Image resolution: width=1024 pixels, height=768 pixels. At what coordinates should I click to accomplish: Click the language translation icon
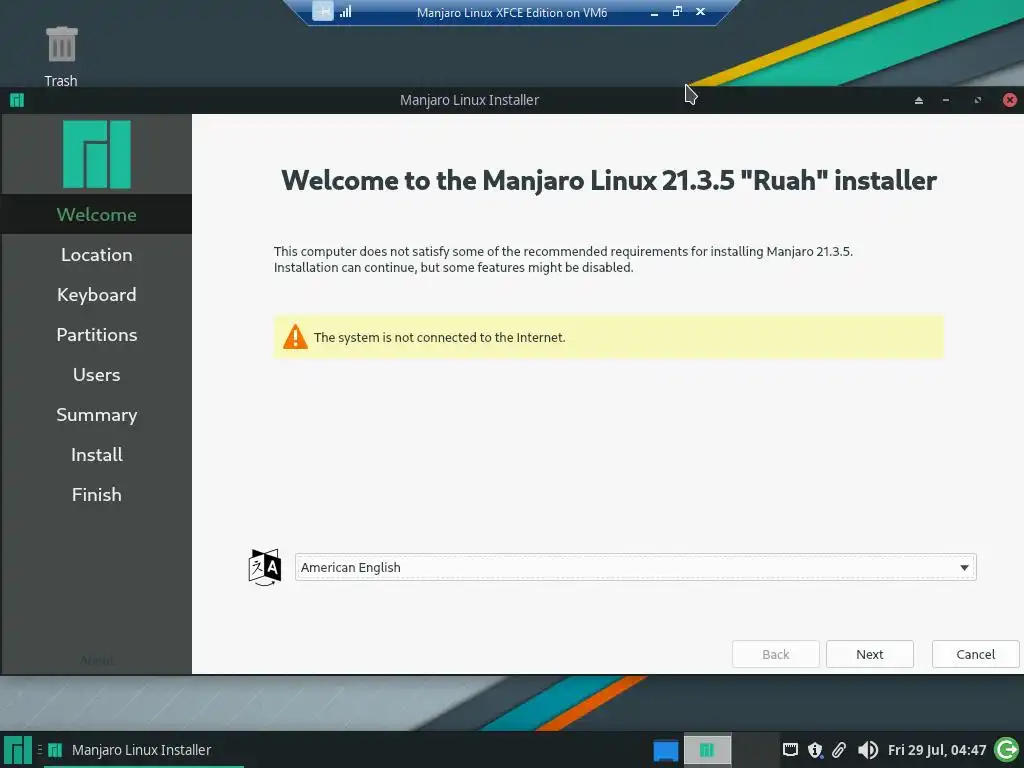click(x=264, y=567)
